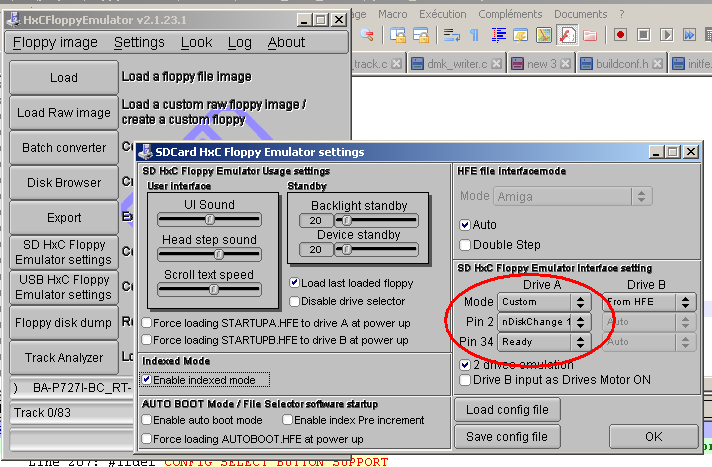Image resolution: width=712 pixels, height=467 pixels.
Task: Check Force loading STARTUPB.HFE to drive B
Action: point(147,340)
